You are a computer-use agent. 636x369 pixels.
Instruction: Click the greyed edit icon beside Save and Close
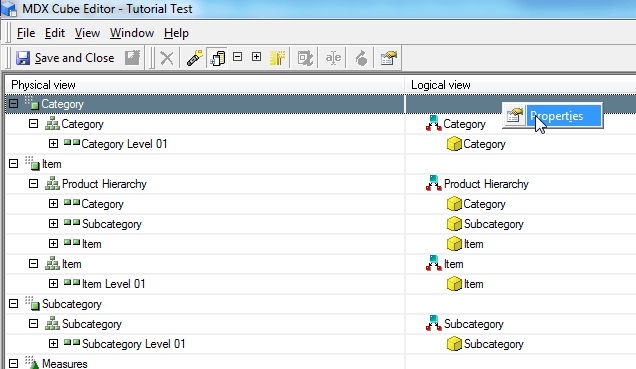click(x=132, y=58)
